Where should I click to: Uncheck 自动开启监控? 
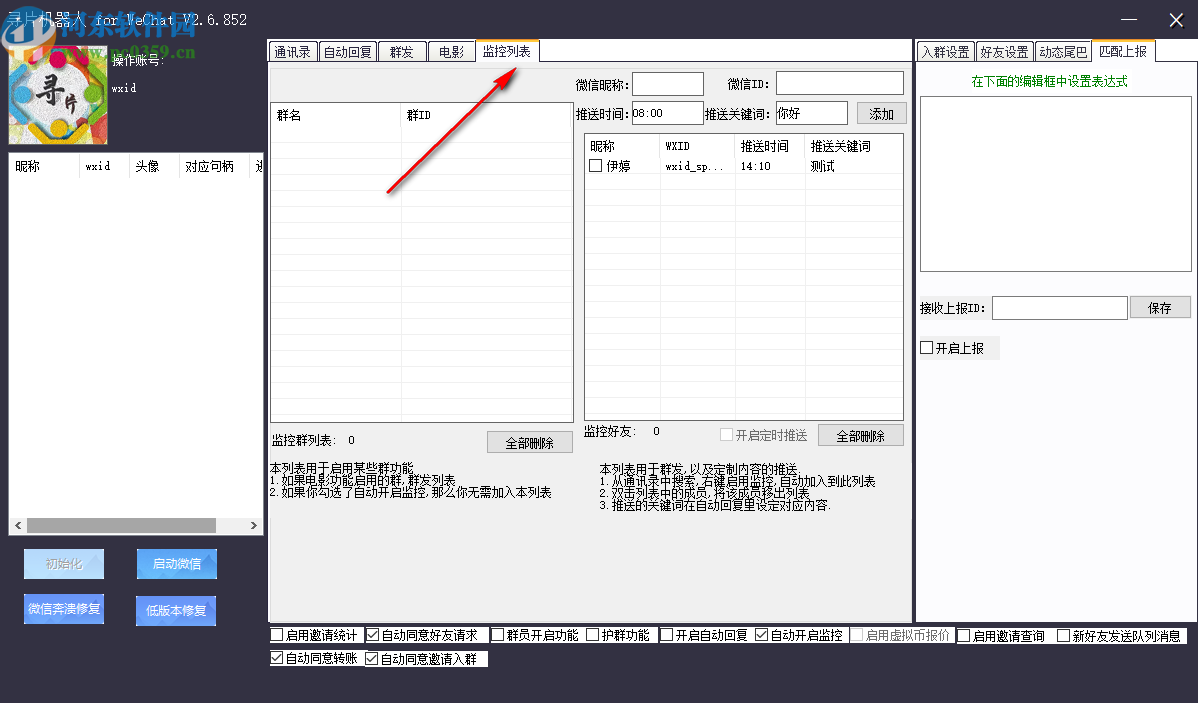click(x=762, y=635)
